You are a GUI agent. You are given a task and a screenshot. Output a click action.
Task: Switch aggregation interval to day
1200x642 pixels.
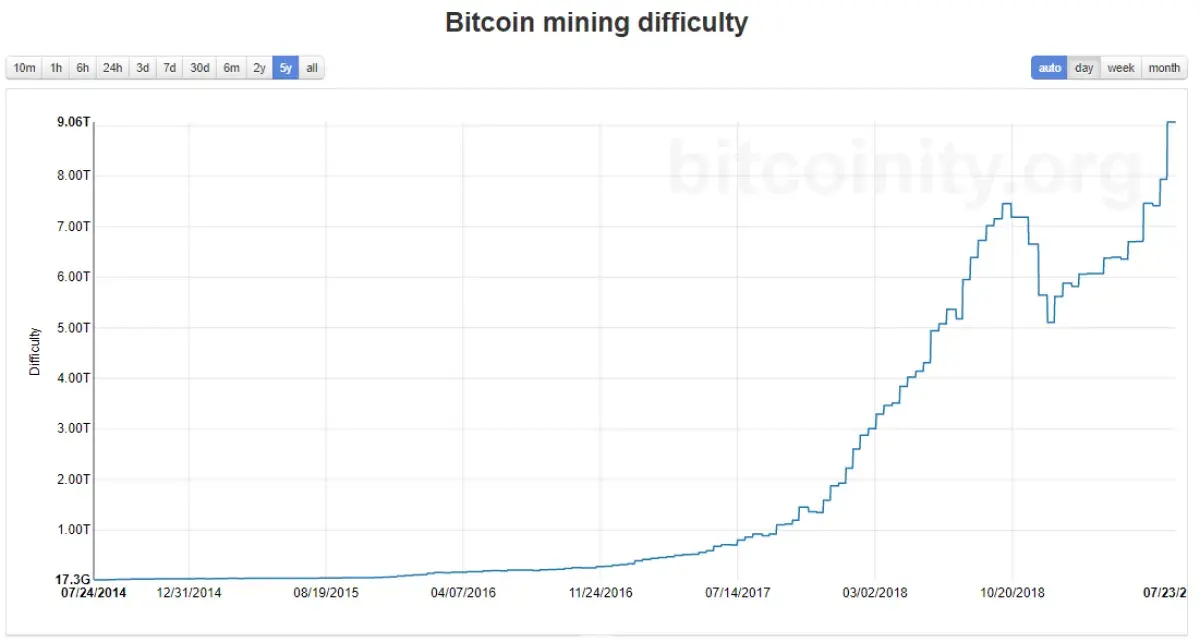(x=1083, y=67)
